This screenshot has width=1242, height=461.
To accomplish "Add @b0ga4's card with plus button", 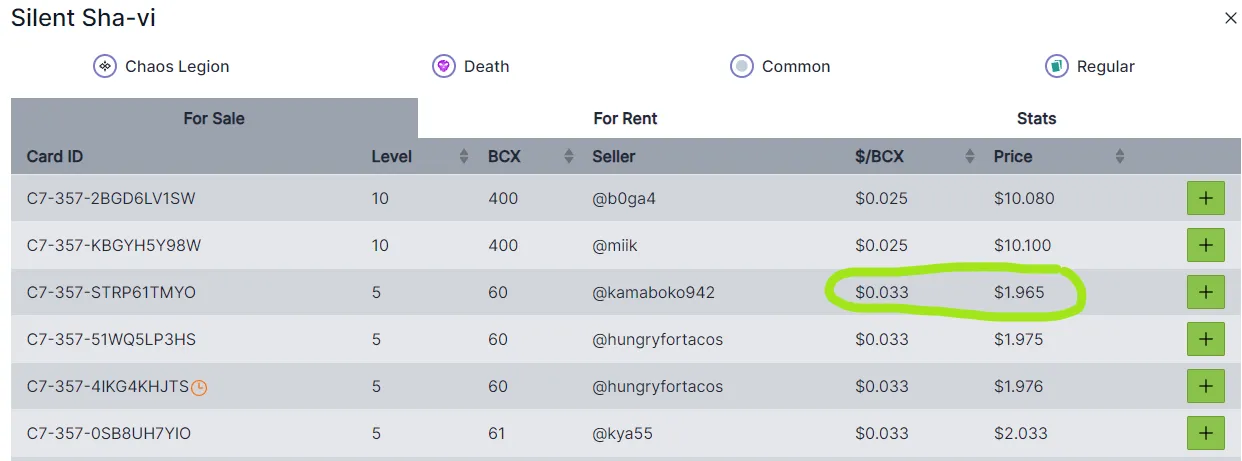I will 1206,198.
